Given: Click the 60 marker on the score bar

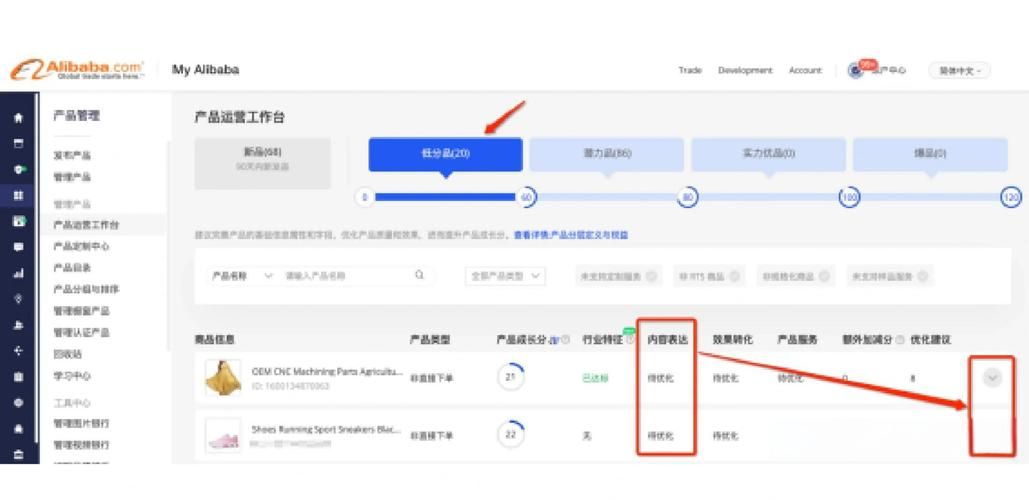Looking at the screenshot, I should 526,197.
